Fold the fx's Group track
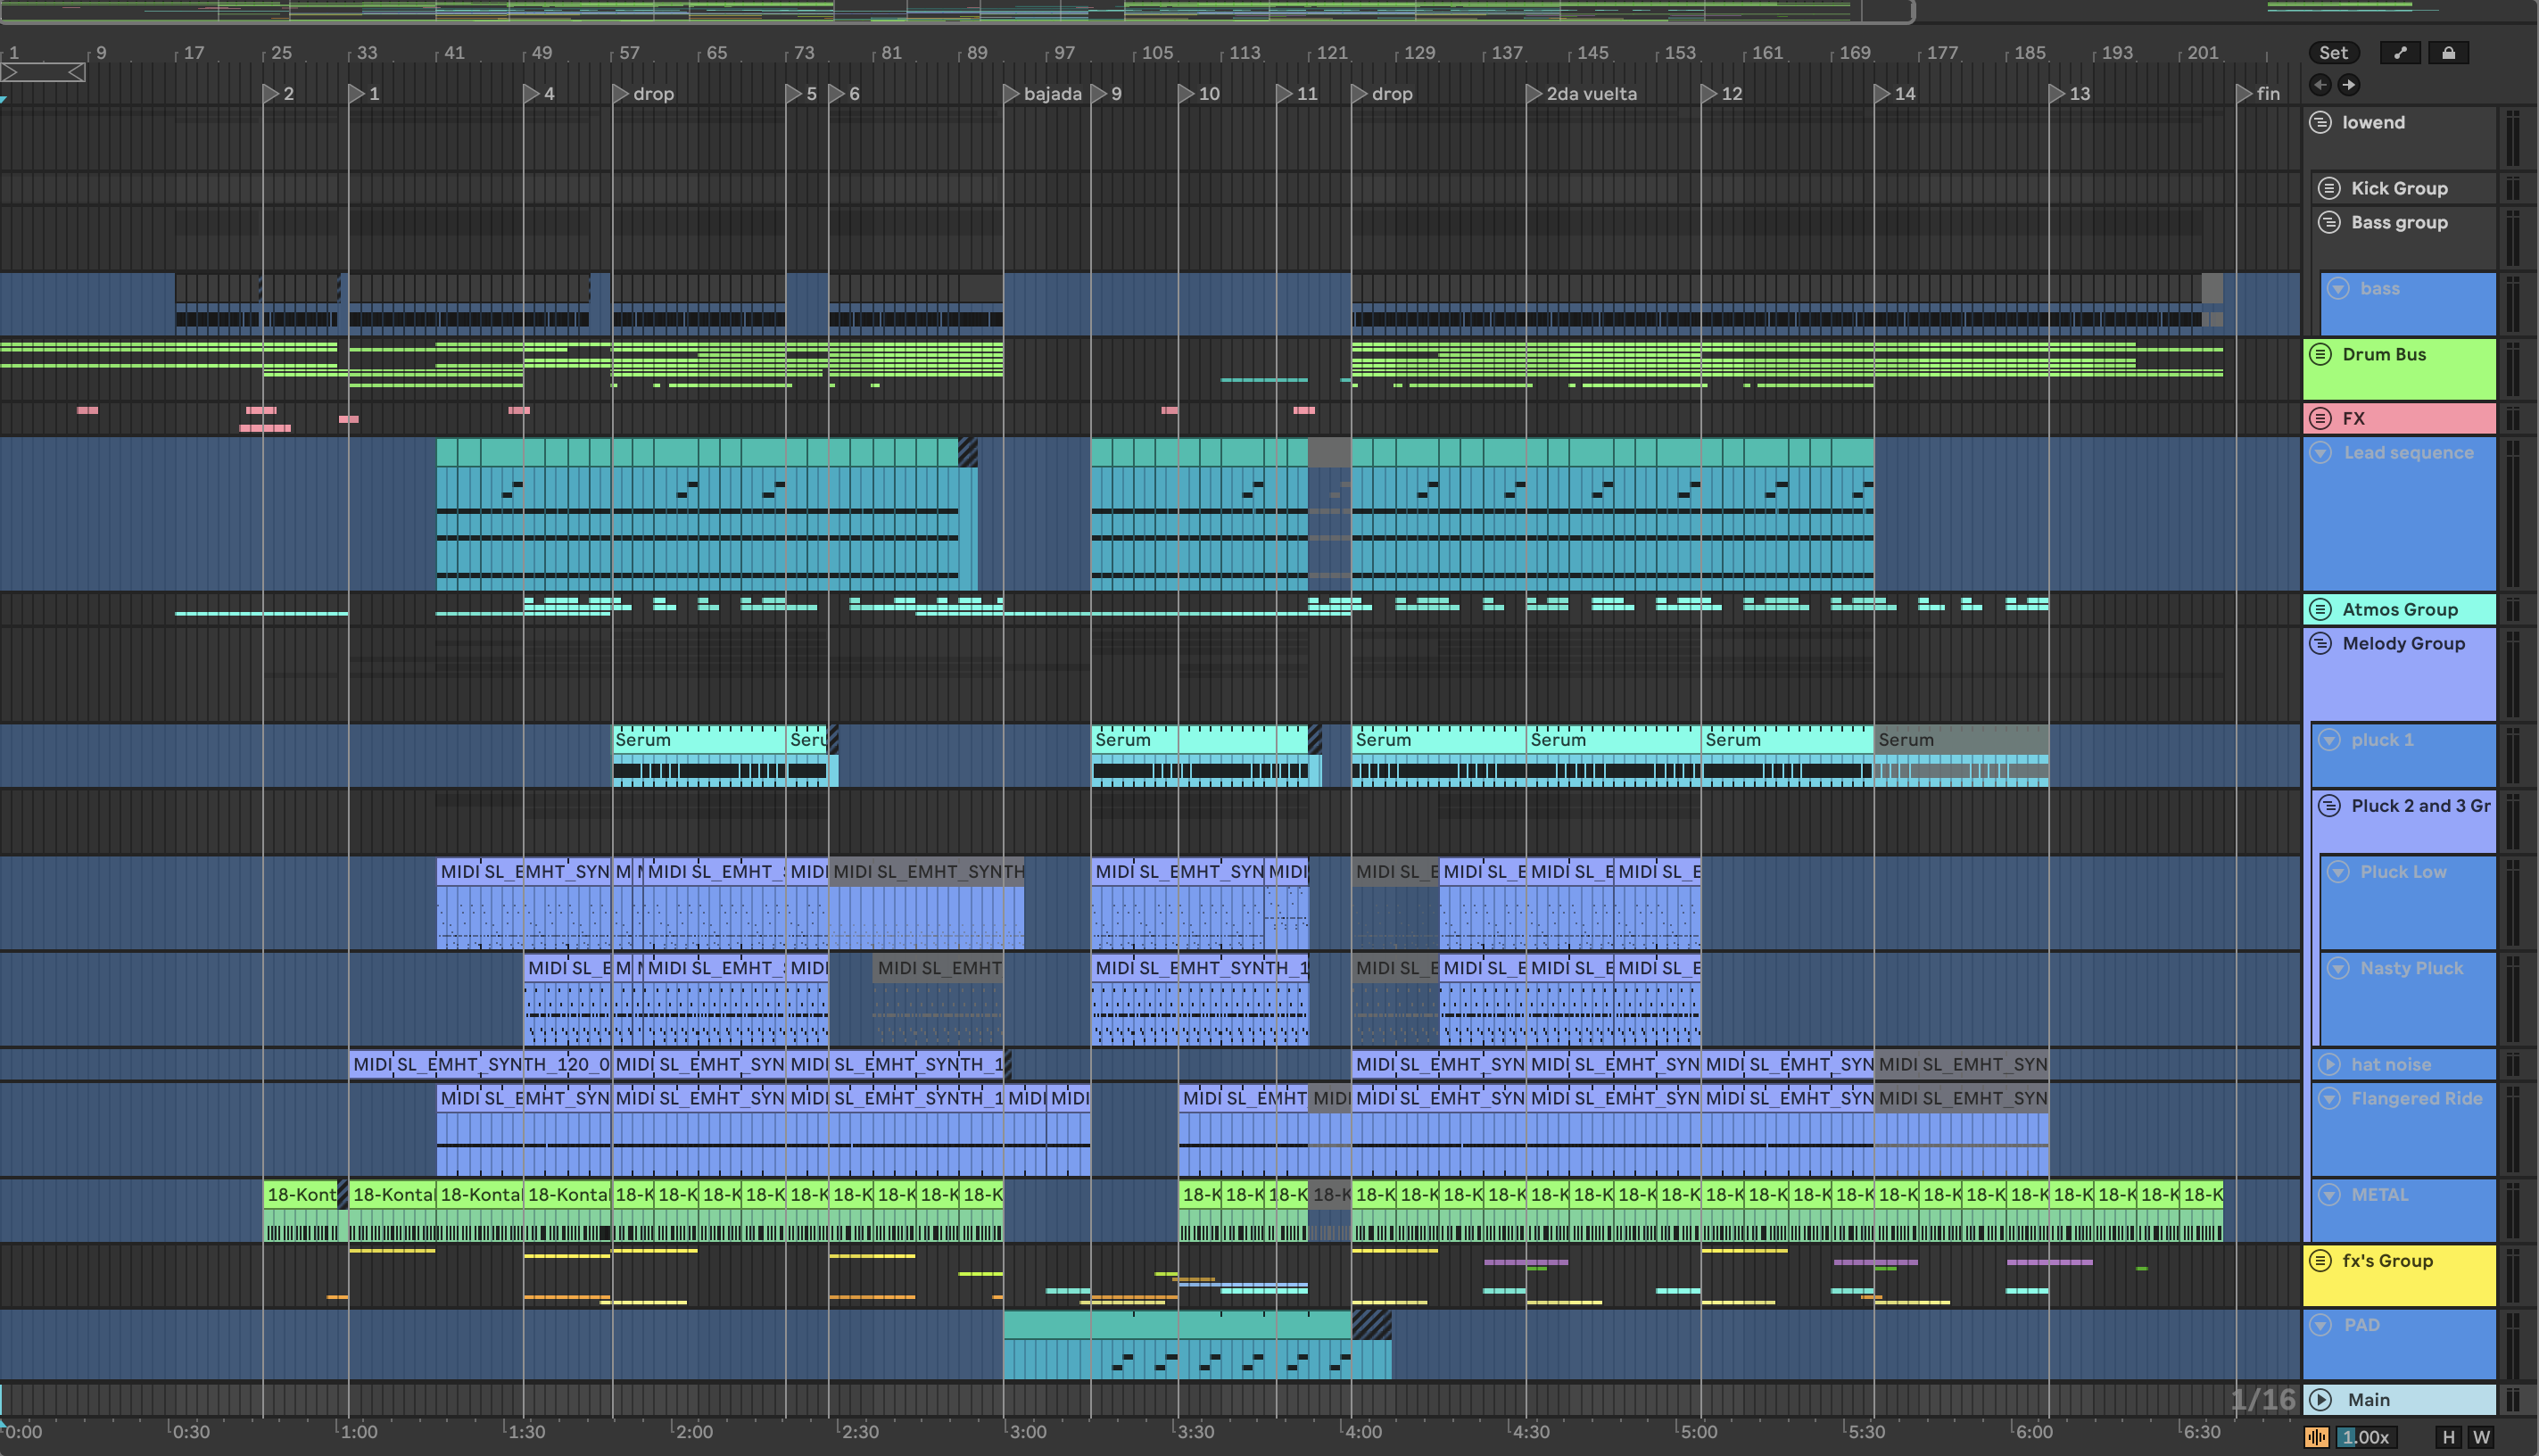 [x=2321, y=1260]
